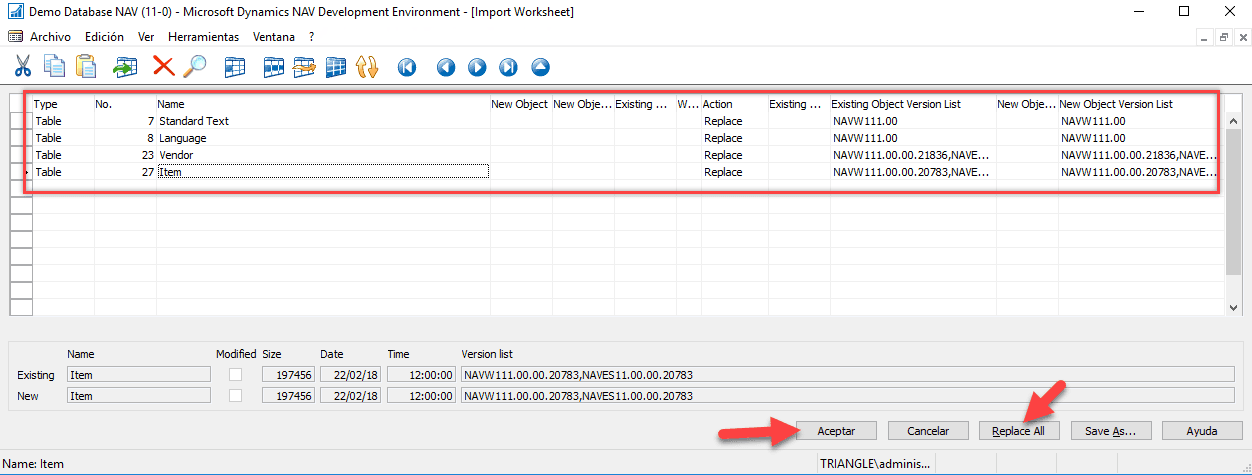Click the red X delete icon
This screenshot has width=1252, height=475.
163,67
